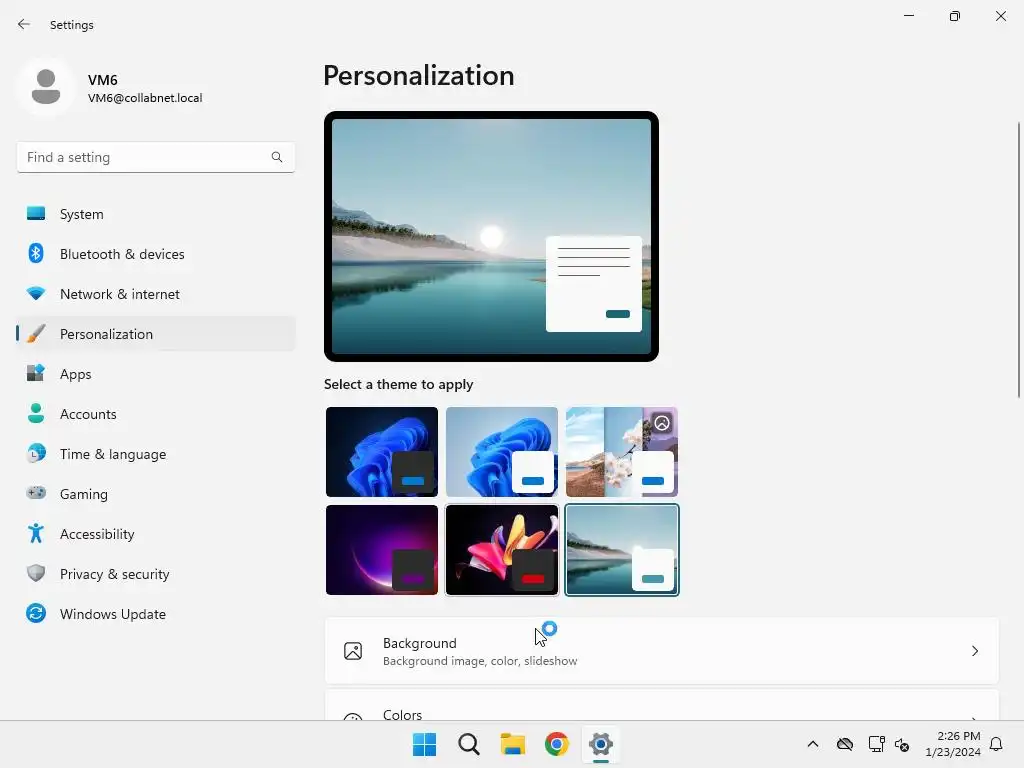This screenshot has height=768, width=1024.
Task: Click the 2:26 PM clock and date
Action: (952, 744)
